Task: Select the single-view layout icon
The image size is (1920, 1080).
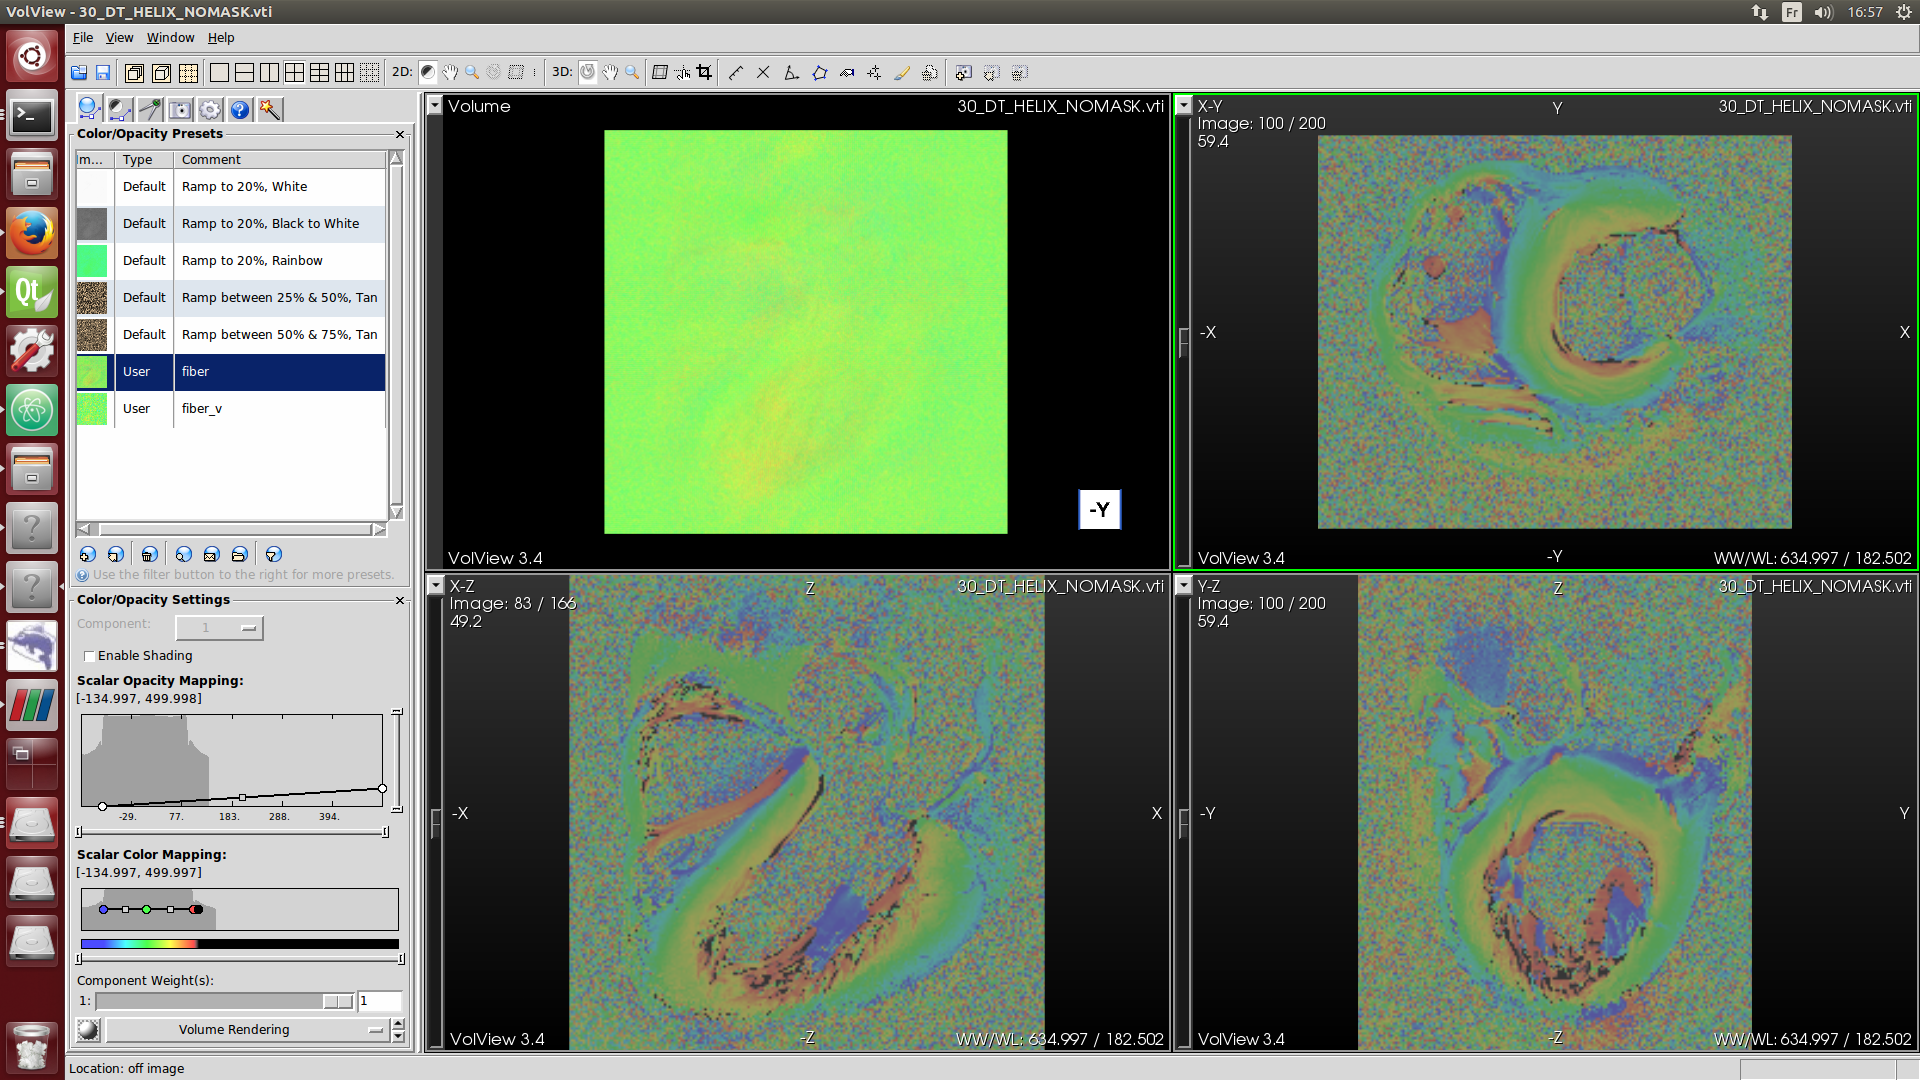Action: [x=219, y=72]
